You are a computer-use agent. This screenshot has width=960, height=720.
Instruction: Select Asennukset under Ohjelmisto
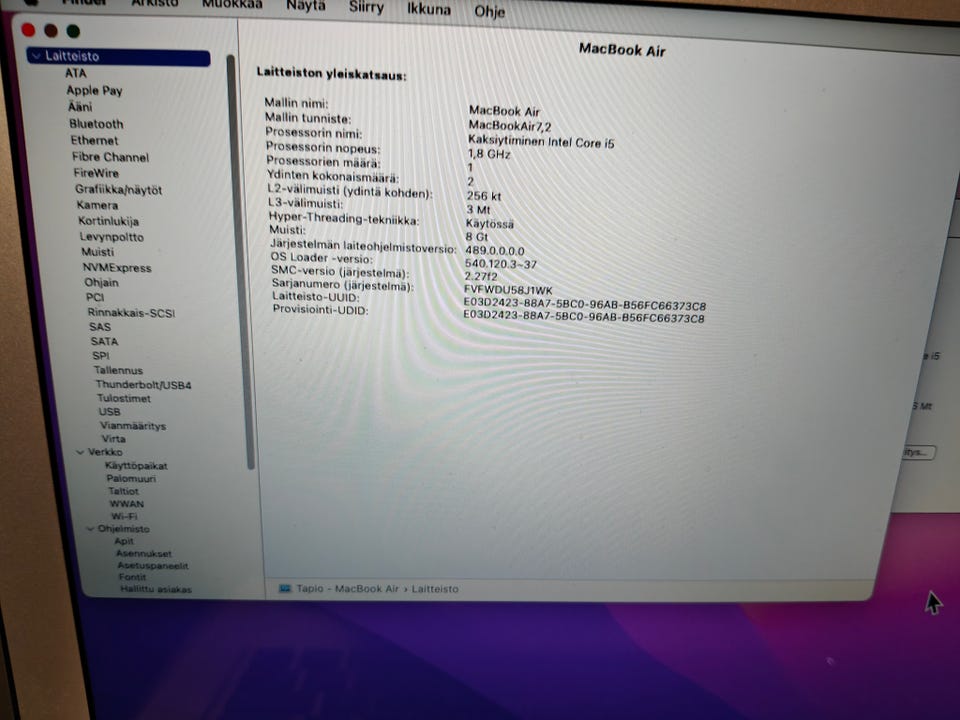pyautogui.click(x=144, y=553)
